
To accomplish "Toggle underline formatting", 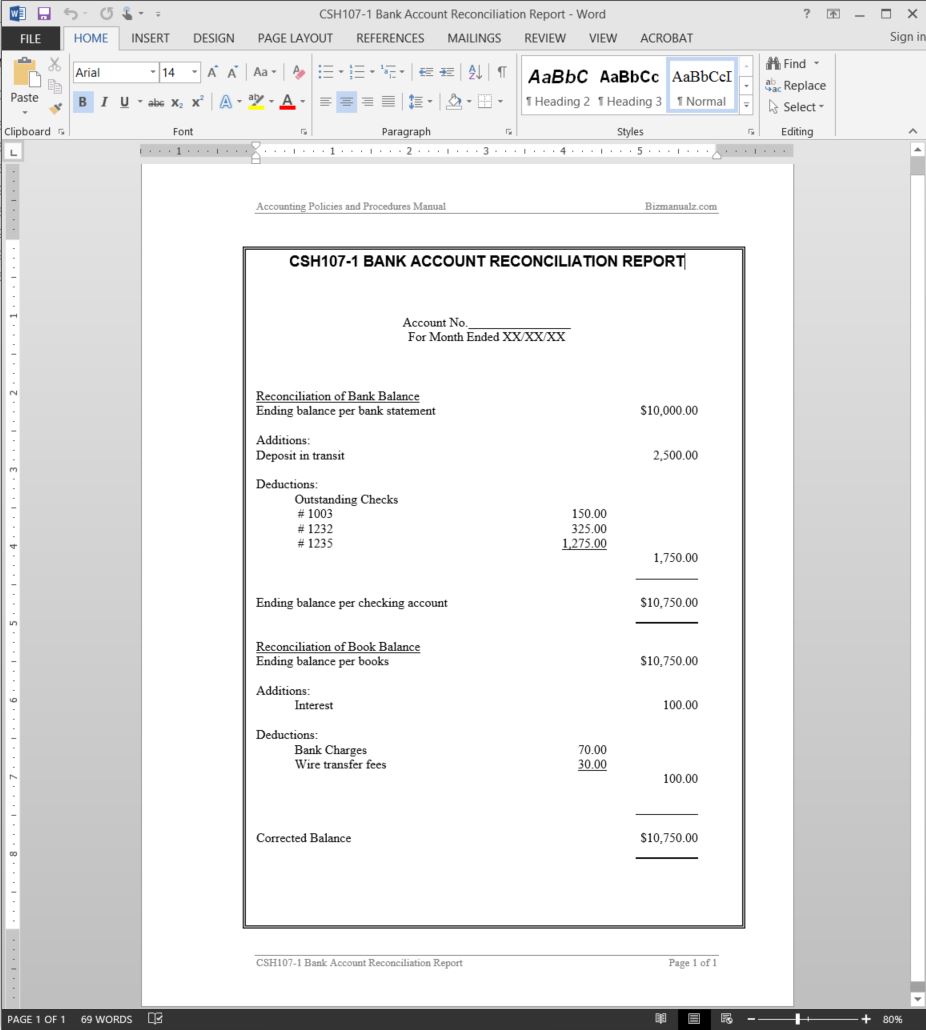I will click(x=124, y=102).
